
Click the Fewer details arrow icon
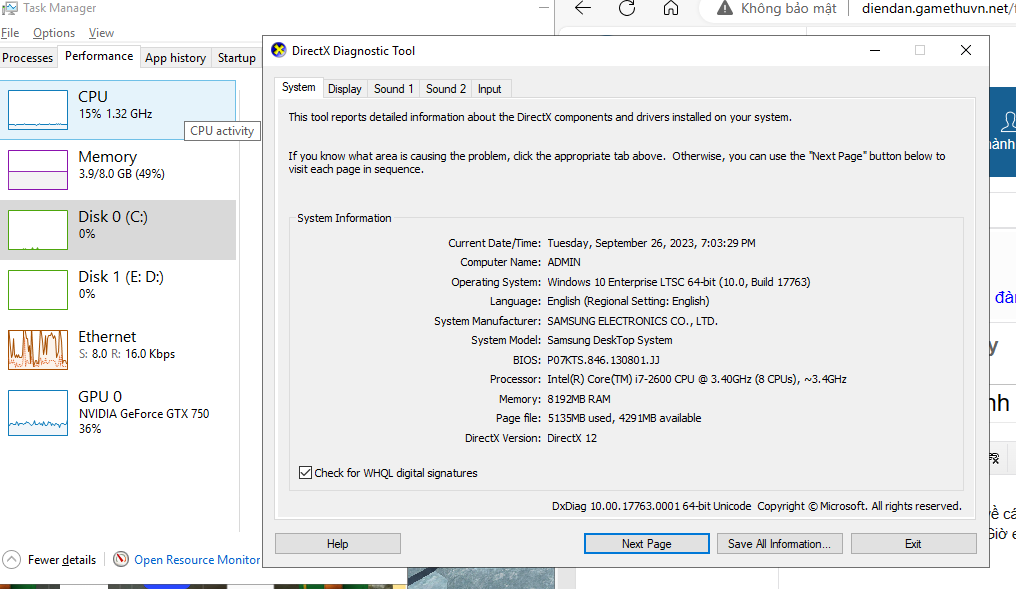(12, 560)
